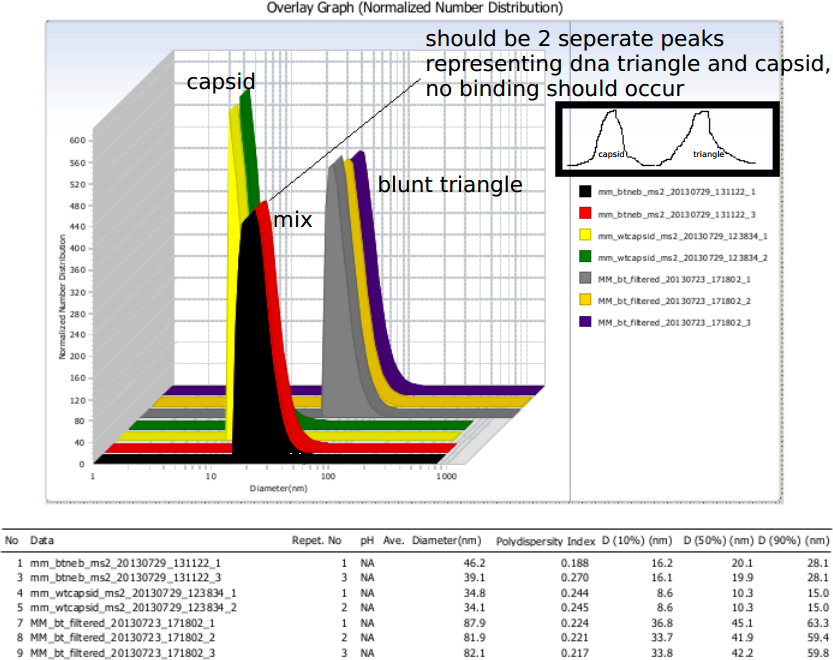Image resolution: width=833 pixels, height=660 pixels.
Task: Click the 'Overlay Graph (Normalized Number Distribution)' title
Action: tap(414, 8)
